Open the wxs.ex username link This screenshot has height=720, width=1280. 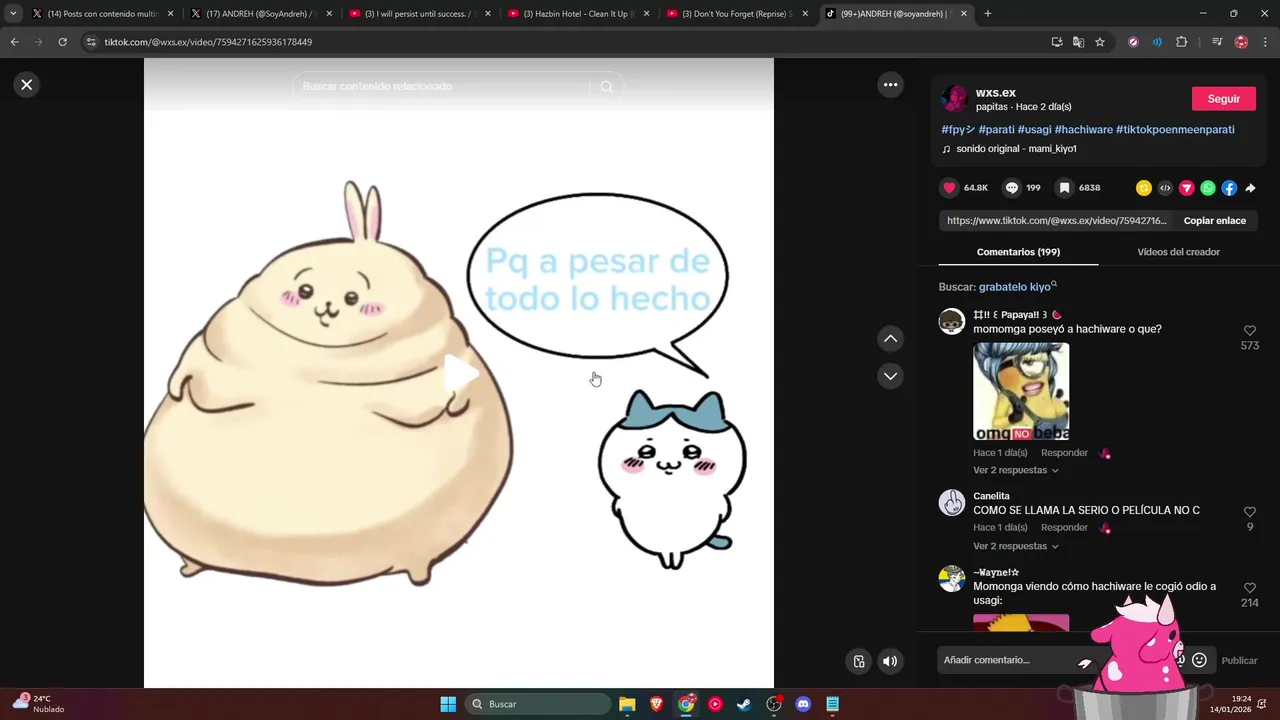click(x=995, y=93)
